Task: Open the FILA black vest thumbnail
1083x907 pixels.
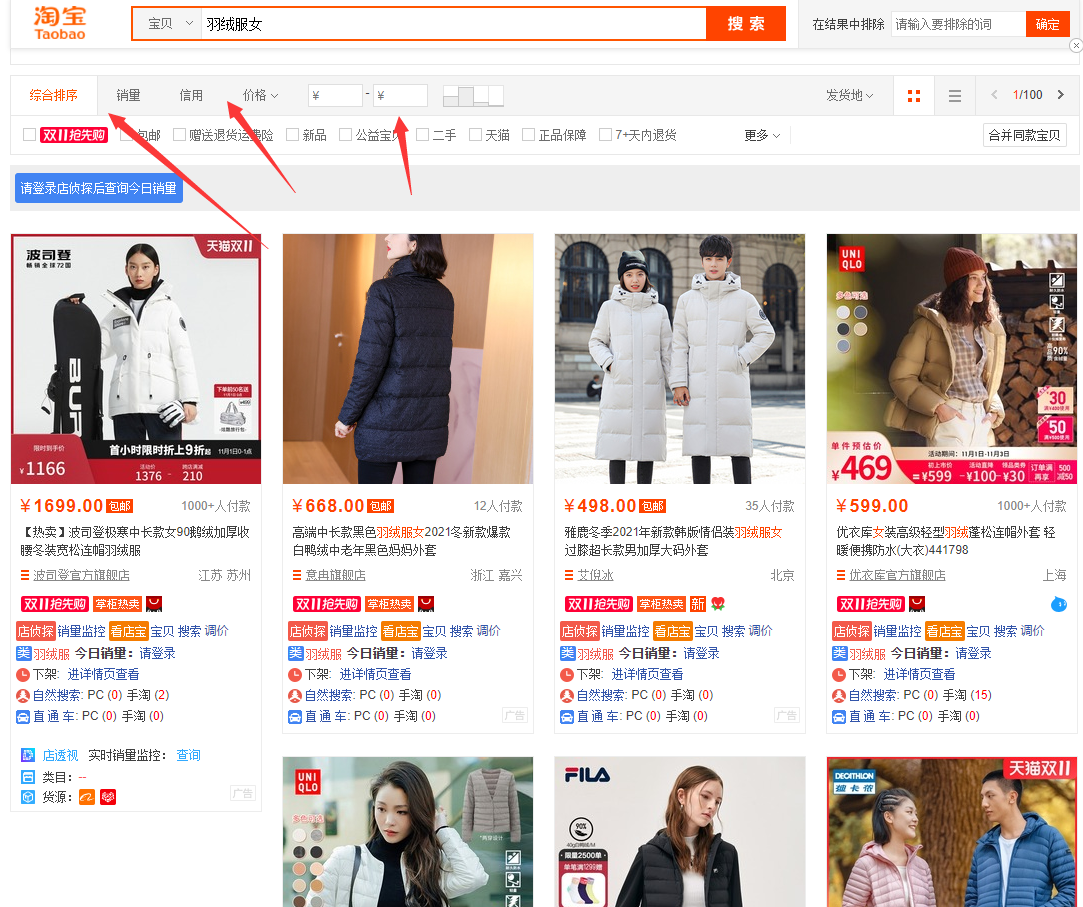Action: click(680, 832)
